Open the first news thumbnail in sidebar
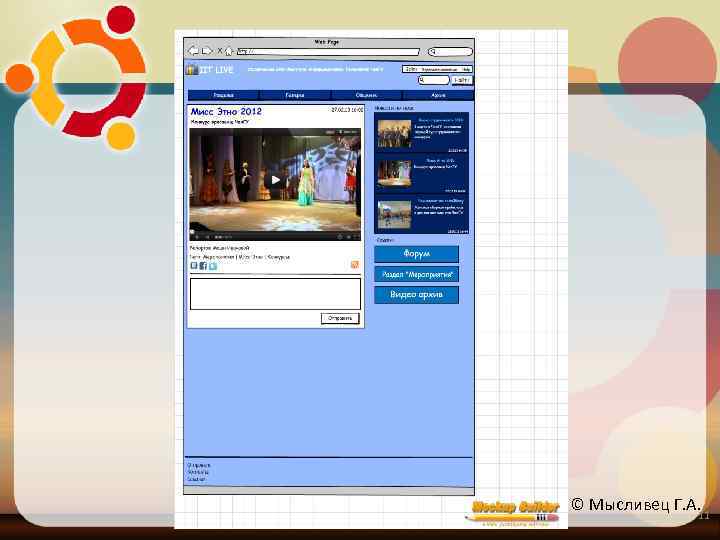 point(394,134)
